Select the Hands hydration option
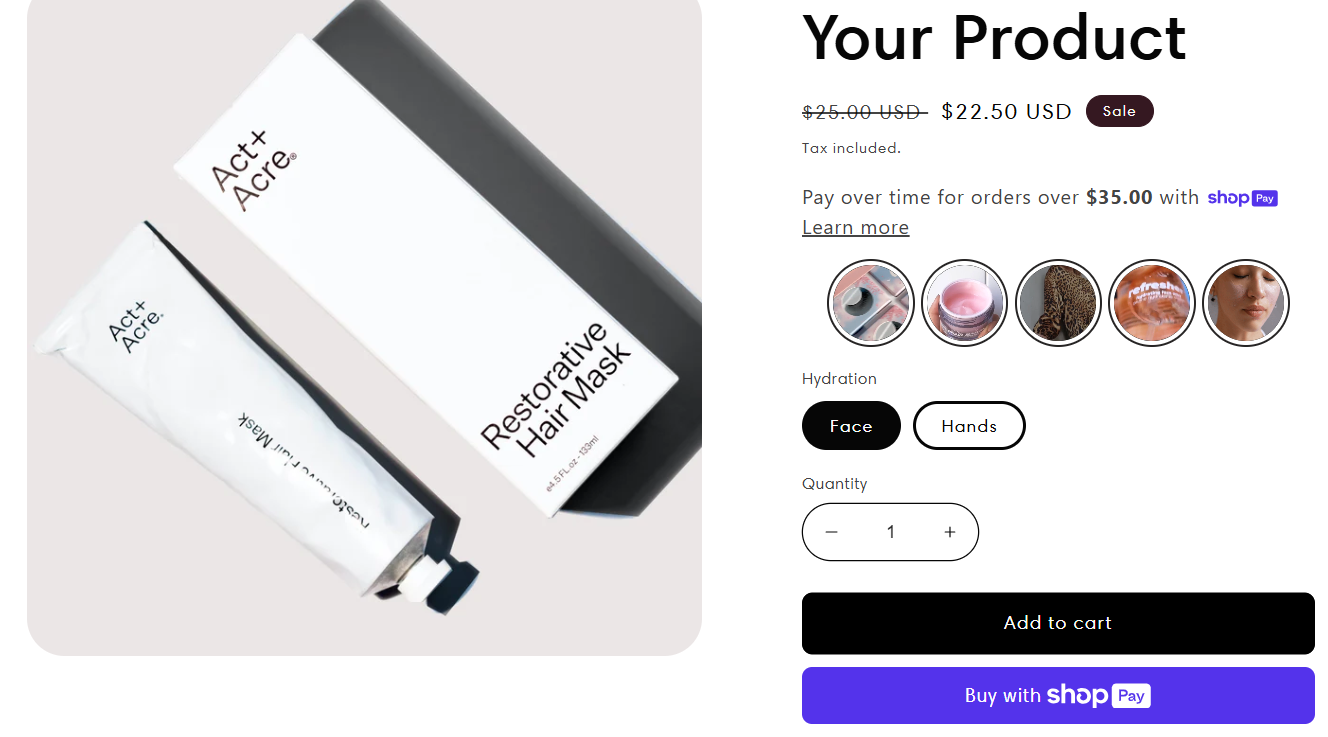1328x737 pixels. (x=969, y=426)
